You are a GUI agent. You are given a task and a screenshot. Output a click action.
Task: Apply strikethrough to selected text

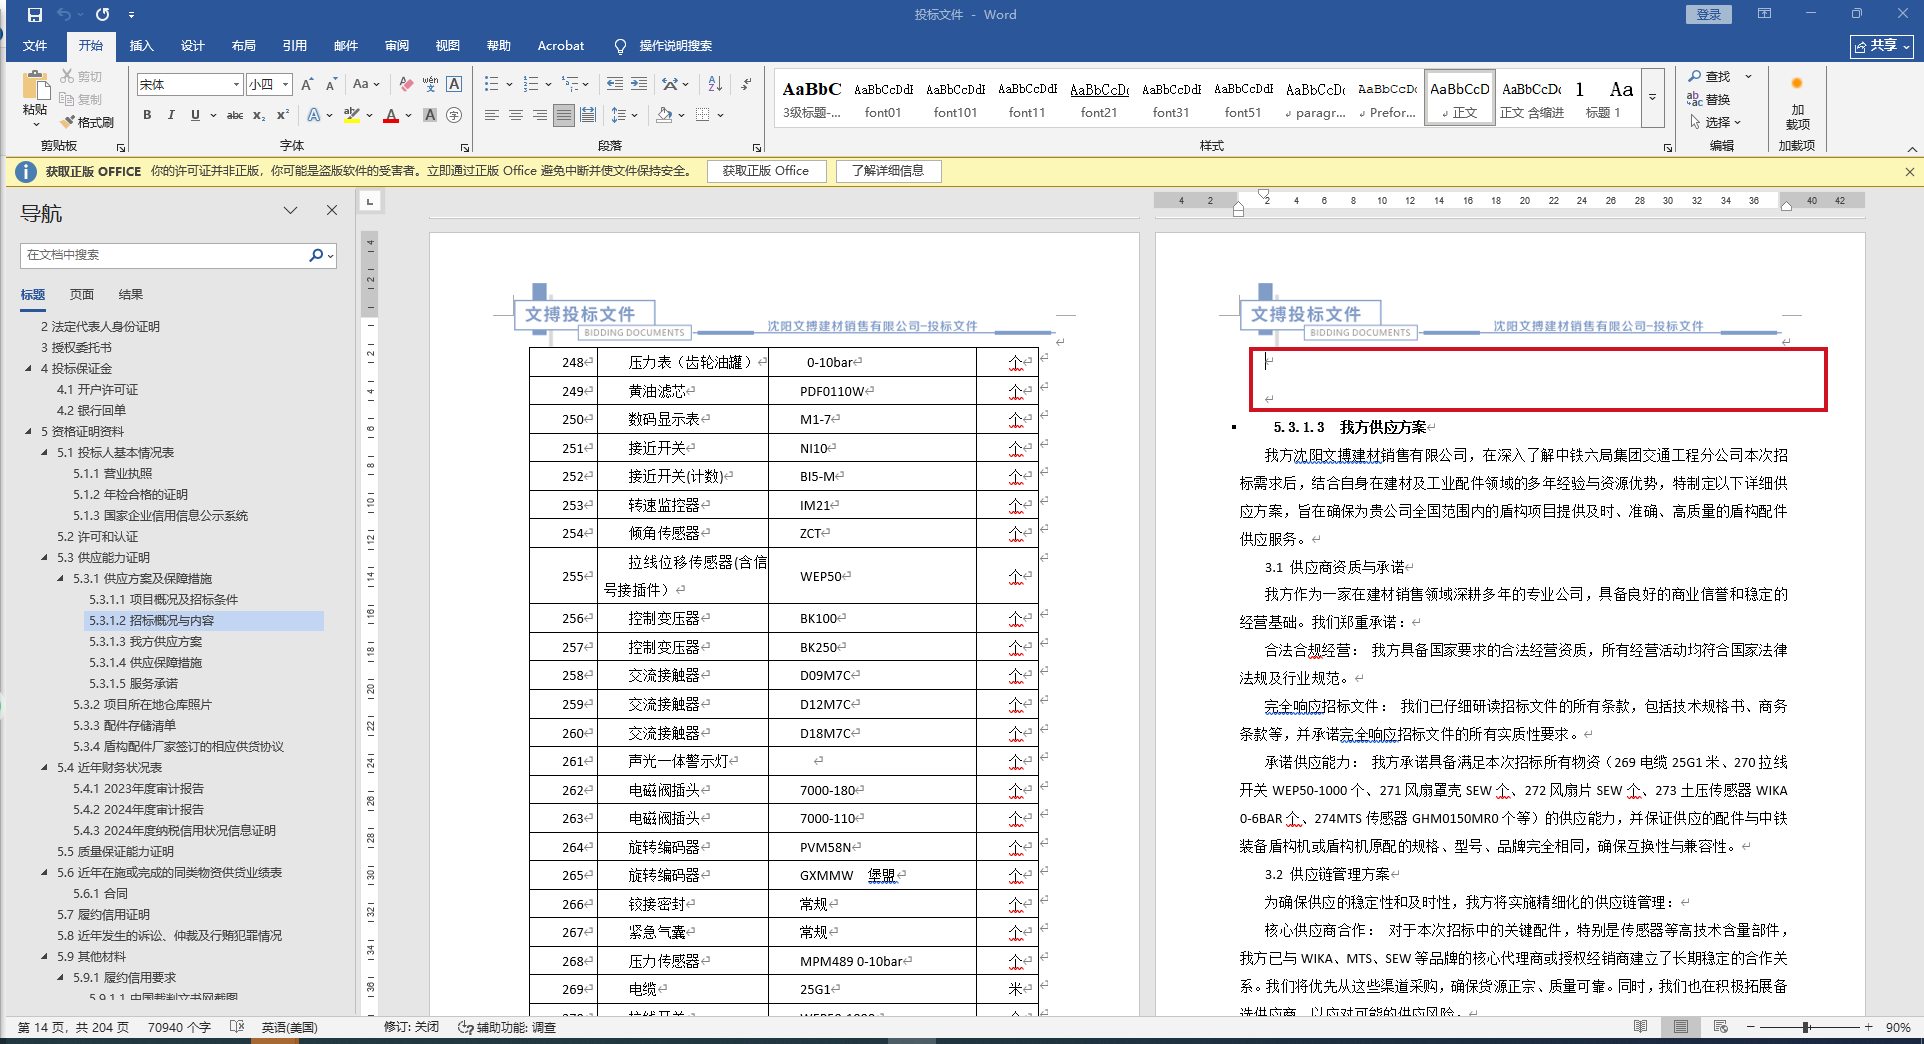point(235,116)
